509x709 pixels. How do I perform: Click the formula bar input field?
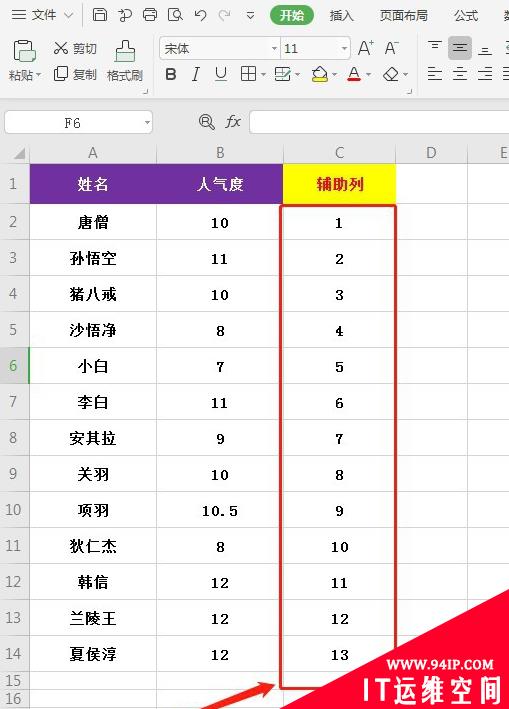379,122
